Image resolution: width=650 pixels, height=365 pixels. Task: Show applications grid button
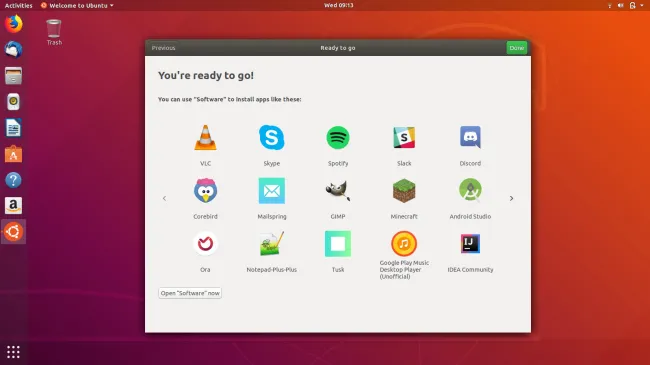coord(13,352)
